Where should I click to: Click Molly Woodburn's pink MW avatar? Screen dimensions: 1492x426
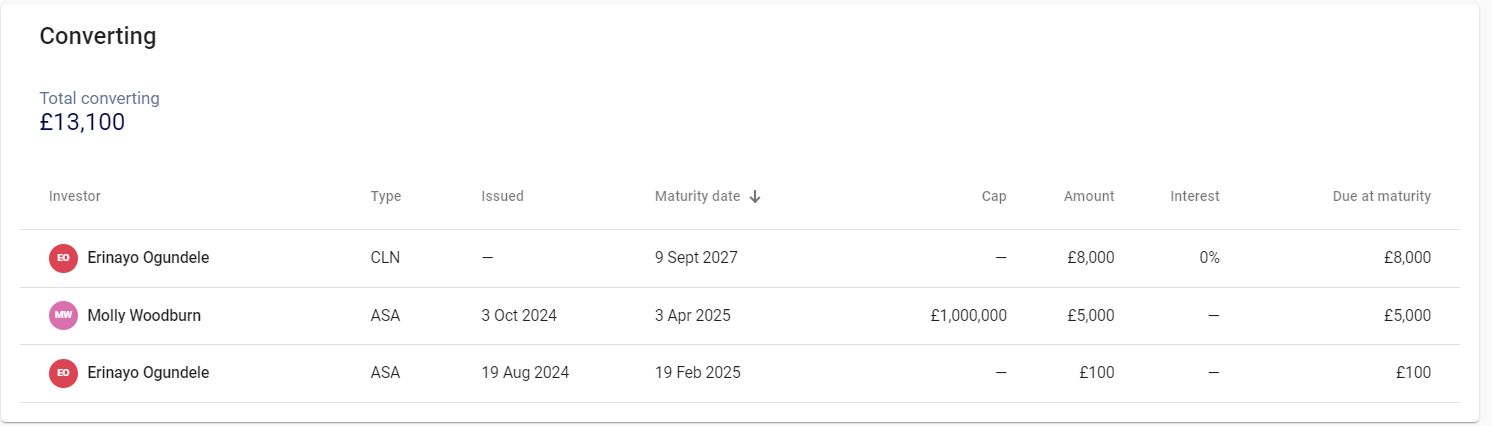63,316
